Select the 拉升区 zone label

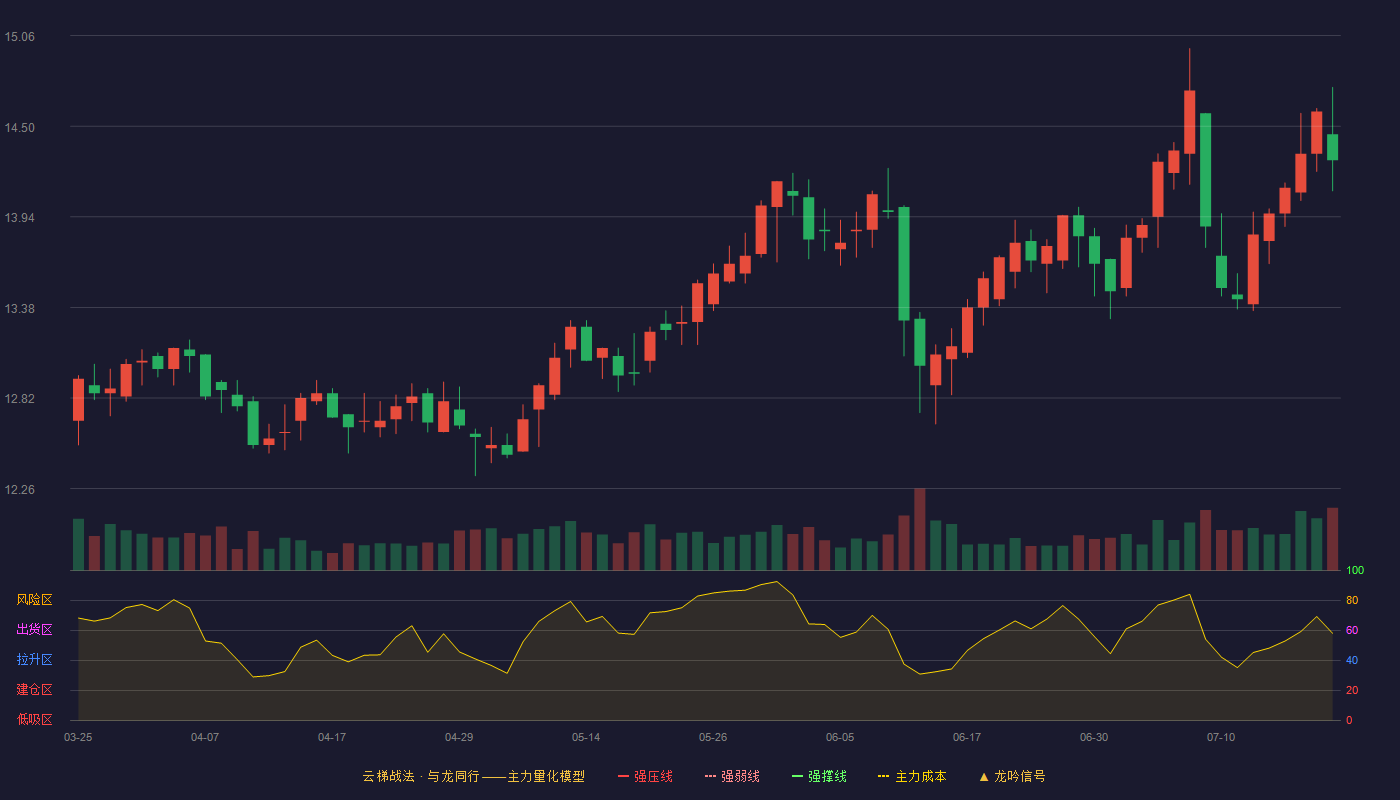pyautogui.click(x=35, y=660)
